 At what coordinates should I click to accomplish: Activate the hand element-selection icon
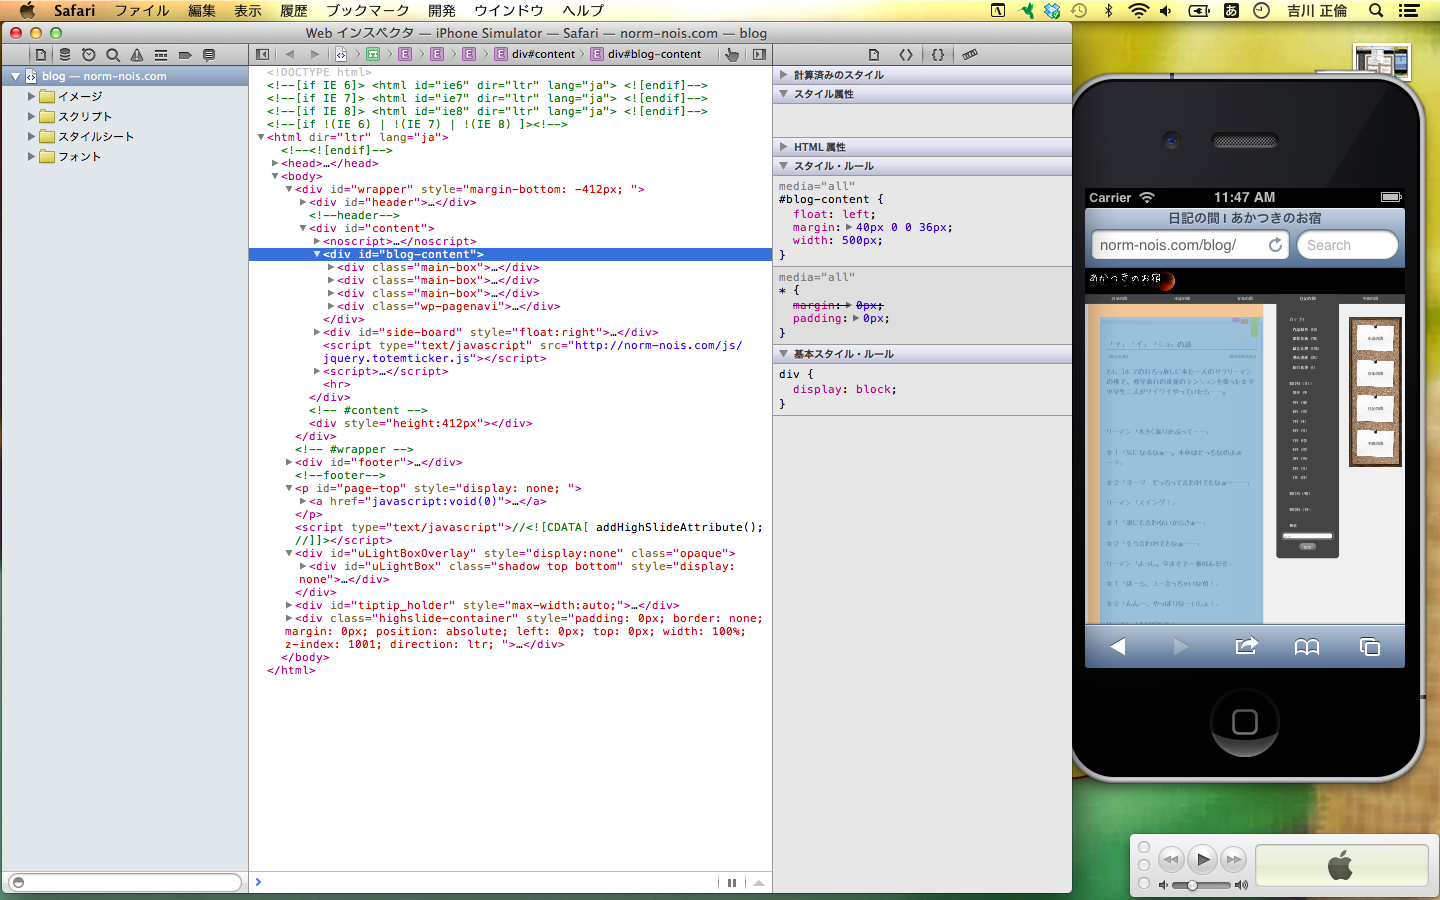pos(732,55)
